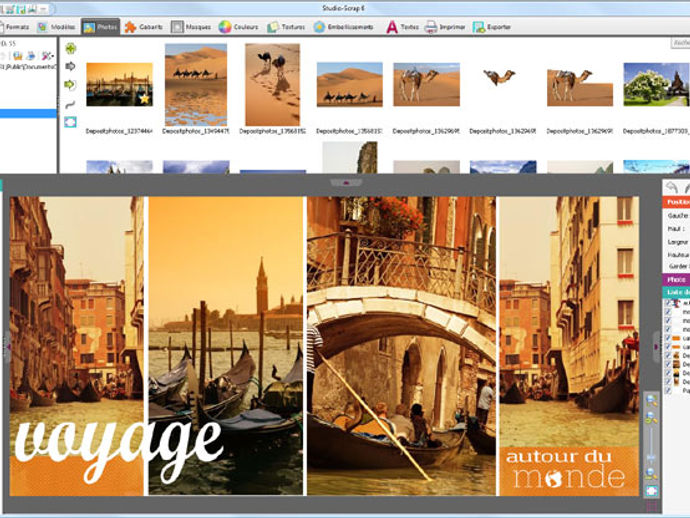This screenshot has width=690, height=518.
Task: Expand the teal Liste section header
Action: coord(676,292)
